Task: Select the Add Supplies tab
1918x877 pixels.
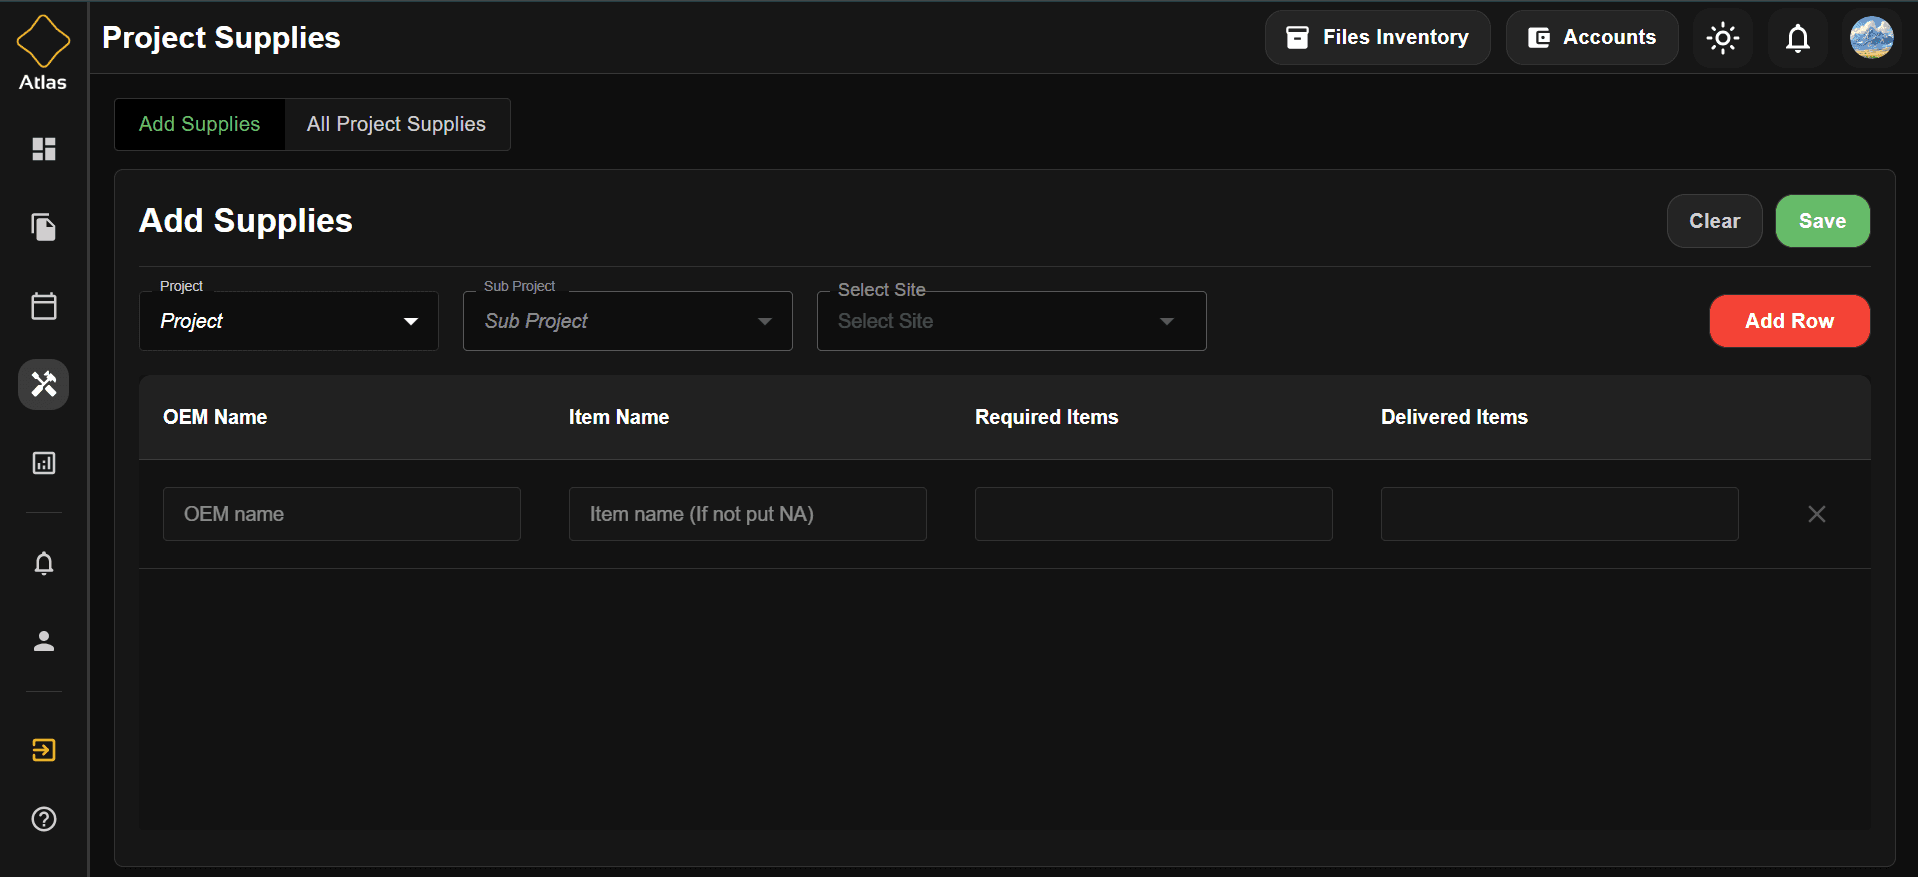Action: click(199, 124)
